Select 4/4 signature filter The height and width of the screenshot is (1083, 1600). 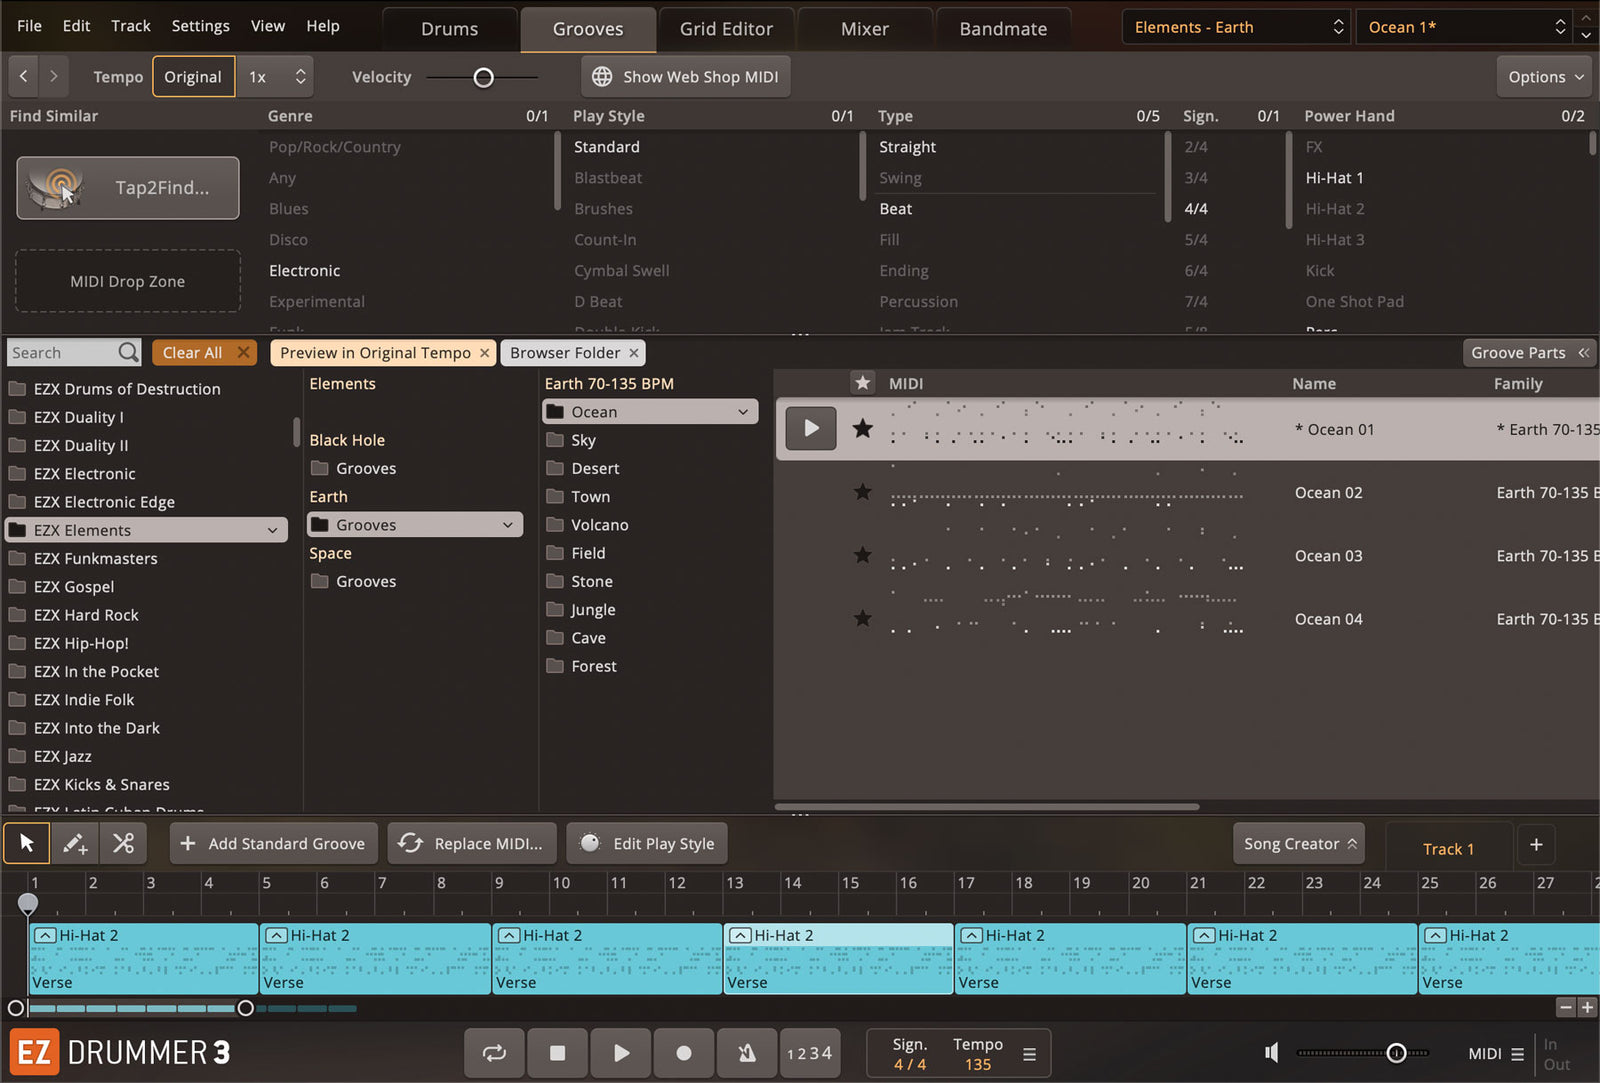point(1196,208)
